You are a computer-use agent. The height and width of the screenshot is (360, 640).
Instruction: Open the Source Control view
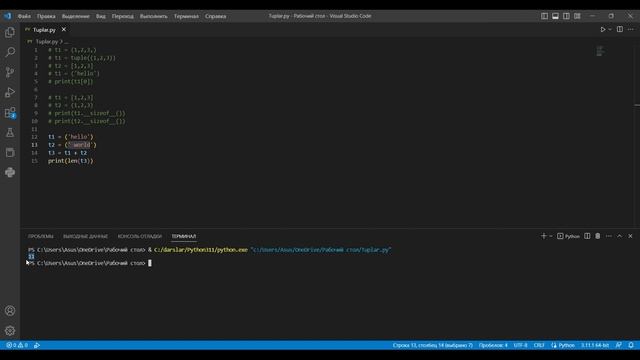pyautogui.click(x=10, y=72)
